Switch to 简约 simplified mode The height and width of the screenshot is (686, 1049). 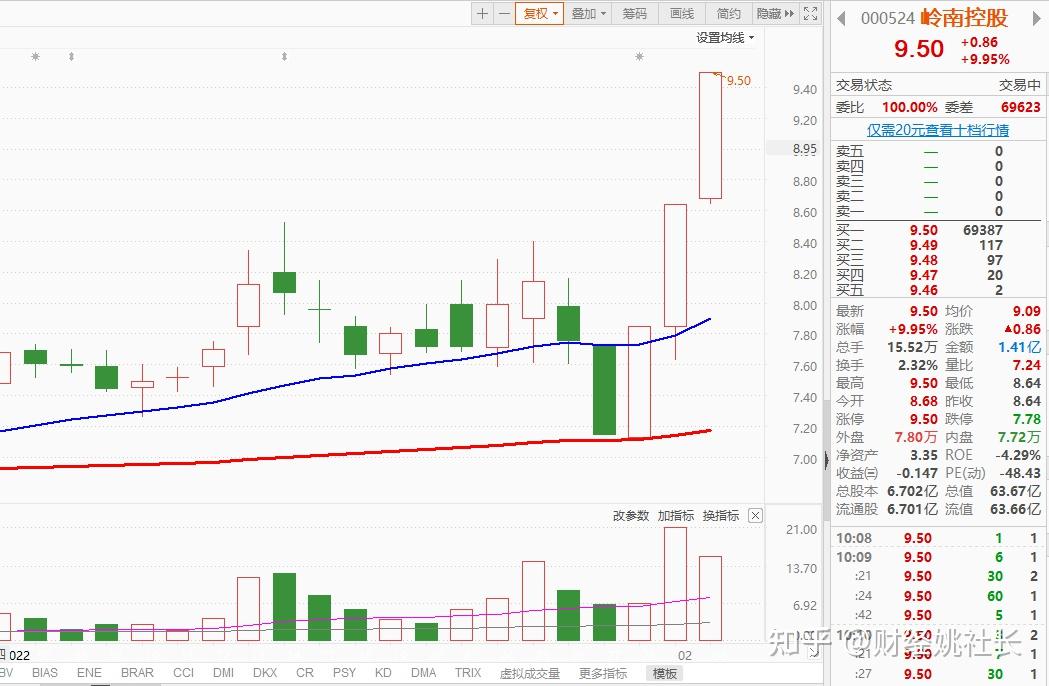tap(729, 13)
